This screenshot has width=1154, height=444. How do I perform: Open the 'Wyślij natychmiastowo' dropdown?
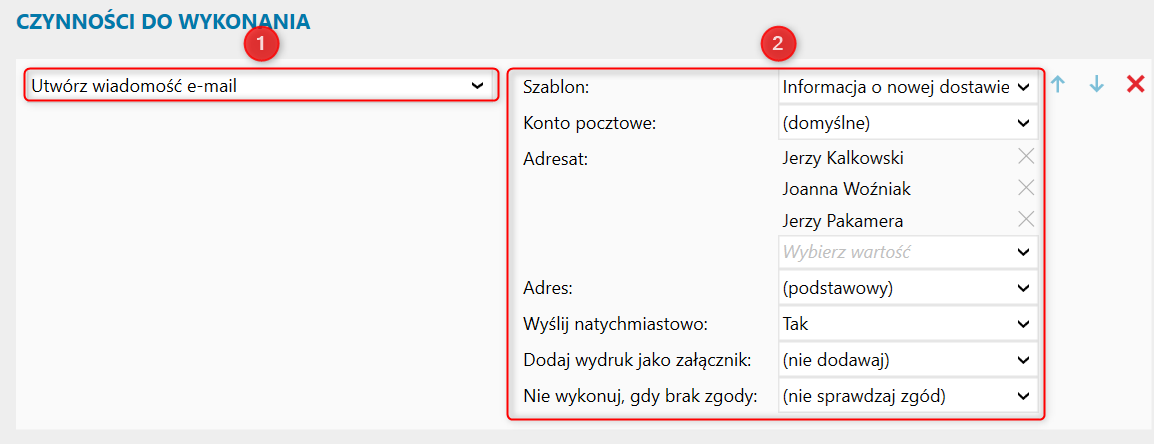point(906,324)
